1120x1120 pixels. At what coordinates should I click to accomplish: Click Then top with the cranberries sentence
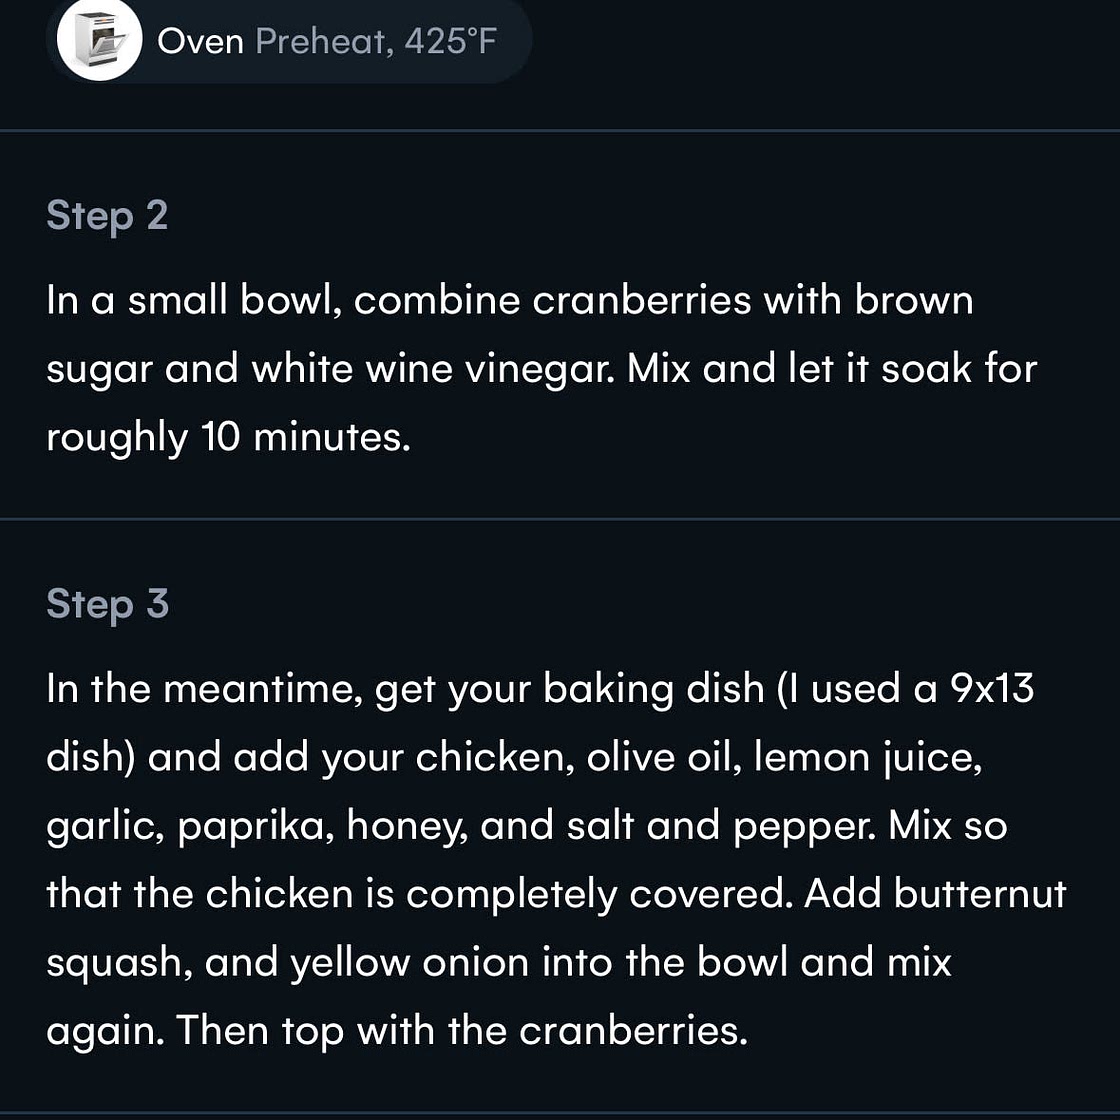461,1031
